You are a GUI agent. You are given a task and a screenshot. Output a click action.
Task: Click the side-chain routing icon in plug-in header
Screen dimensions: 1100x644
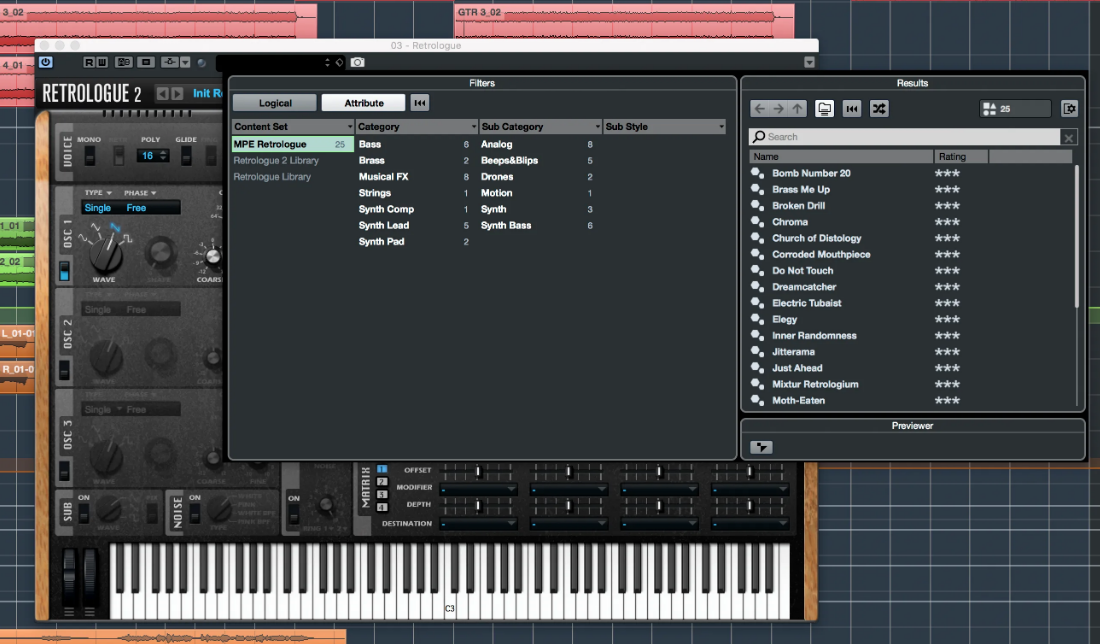[169, 62]
